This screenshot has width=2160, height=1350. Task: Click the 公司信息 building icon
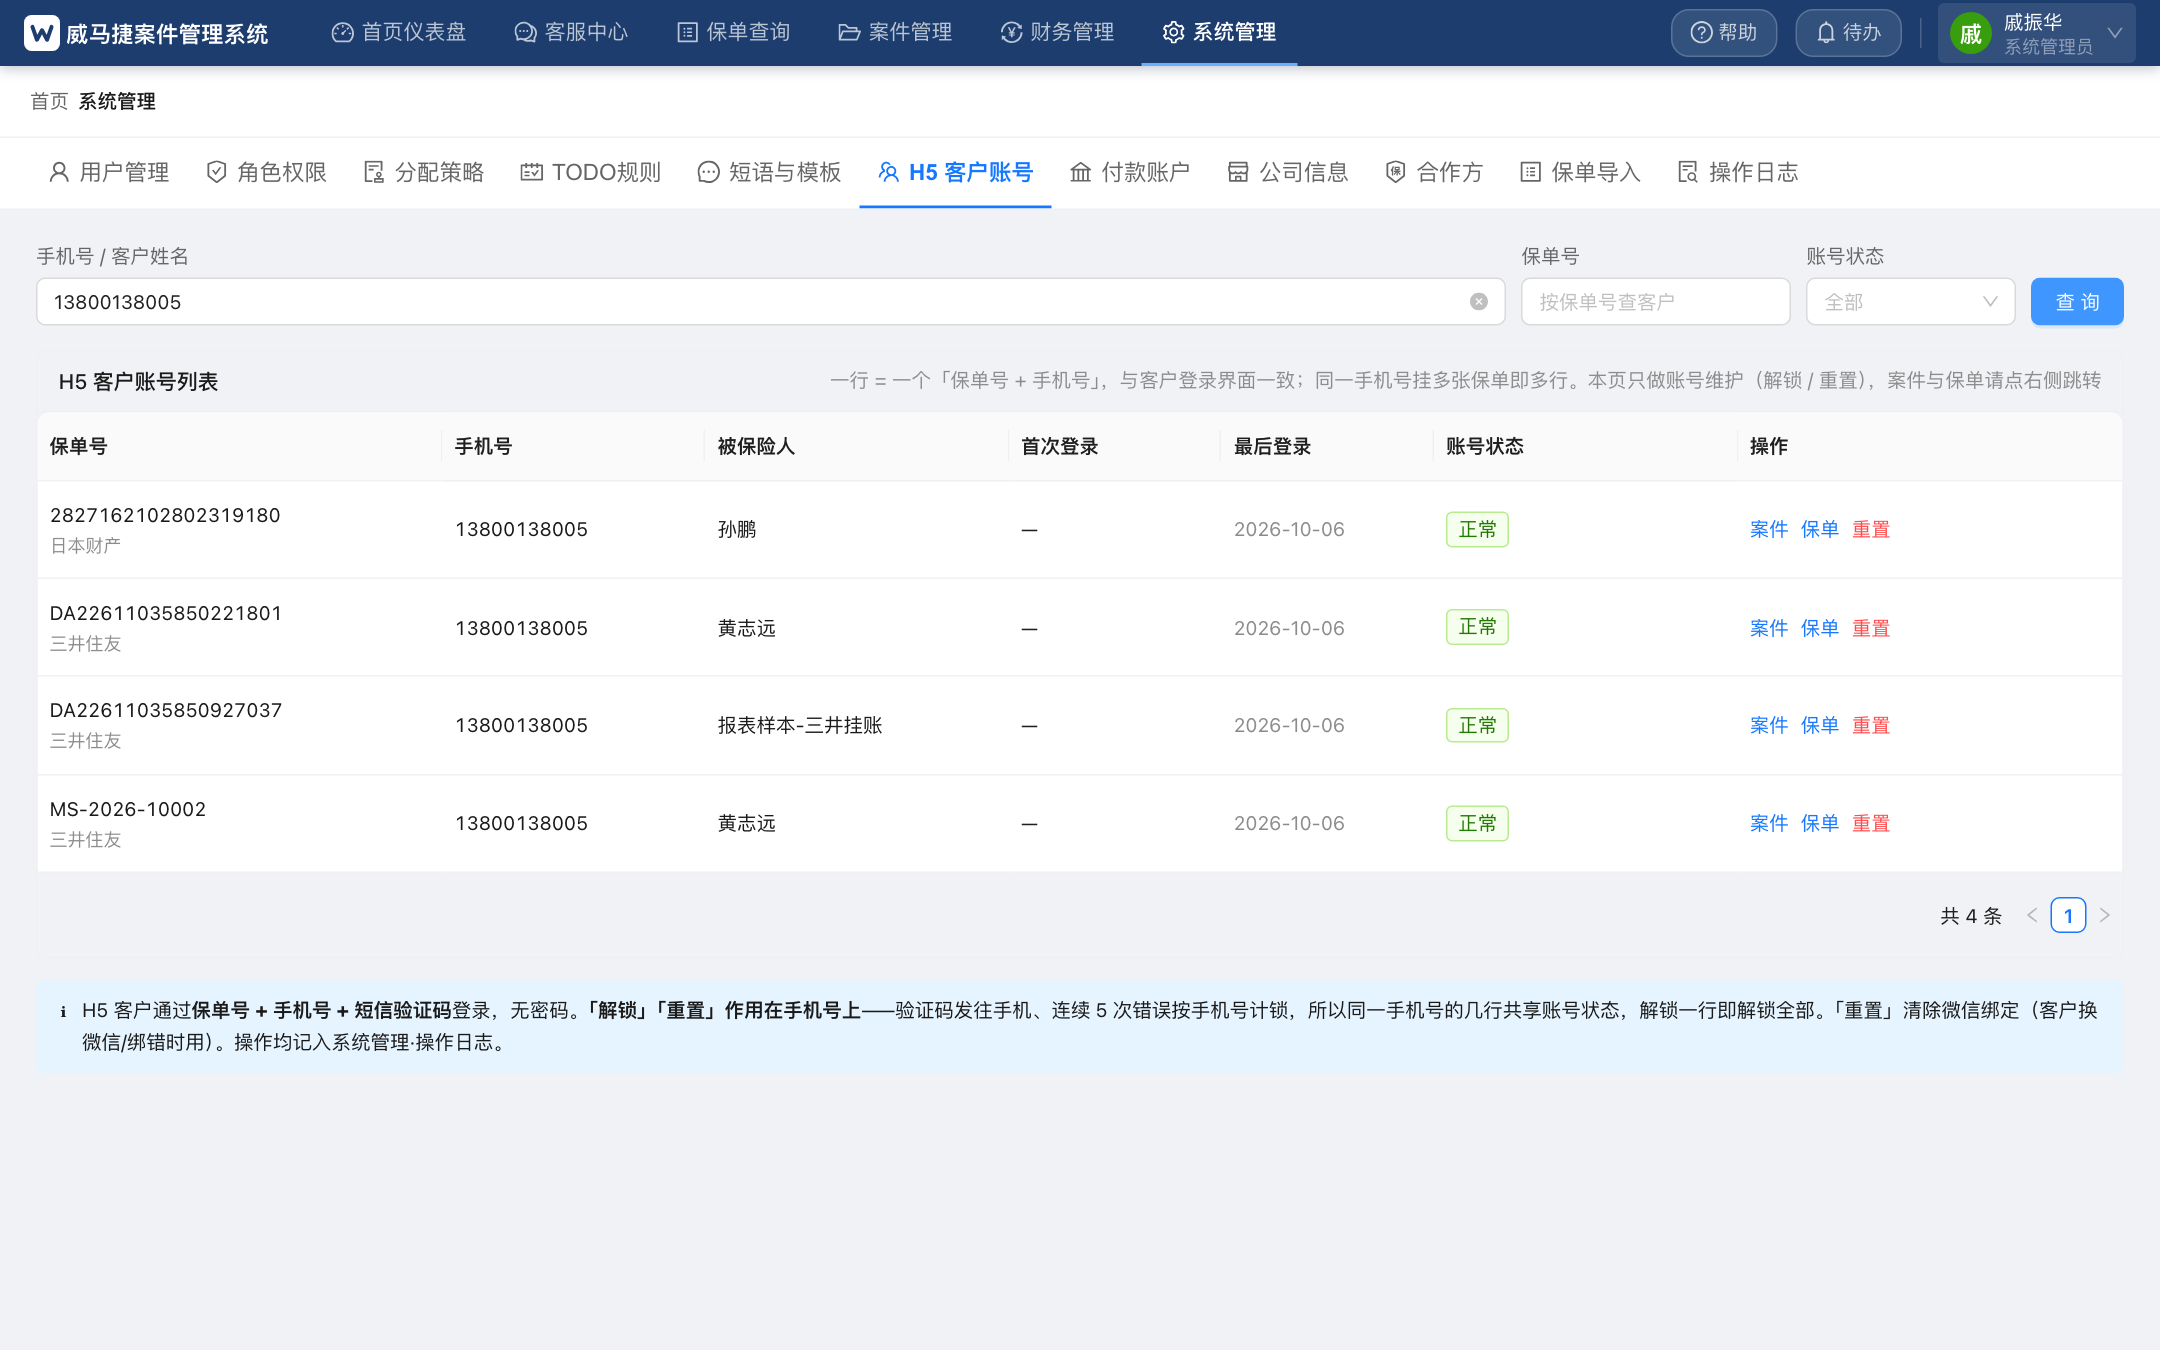[1238, 172]
